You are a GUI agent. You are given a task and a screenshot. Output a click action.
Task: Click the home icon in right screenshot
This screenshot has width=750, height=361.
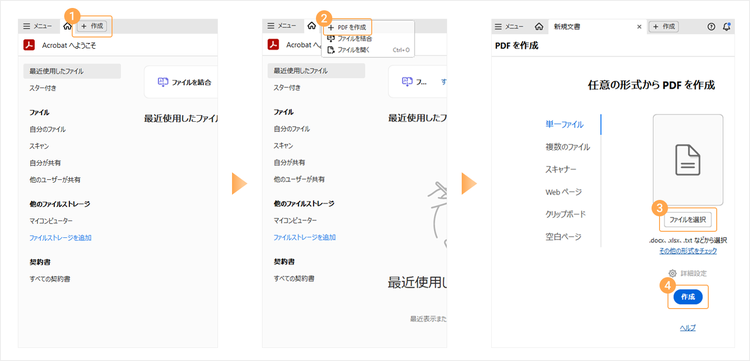[539, 27]
